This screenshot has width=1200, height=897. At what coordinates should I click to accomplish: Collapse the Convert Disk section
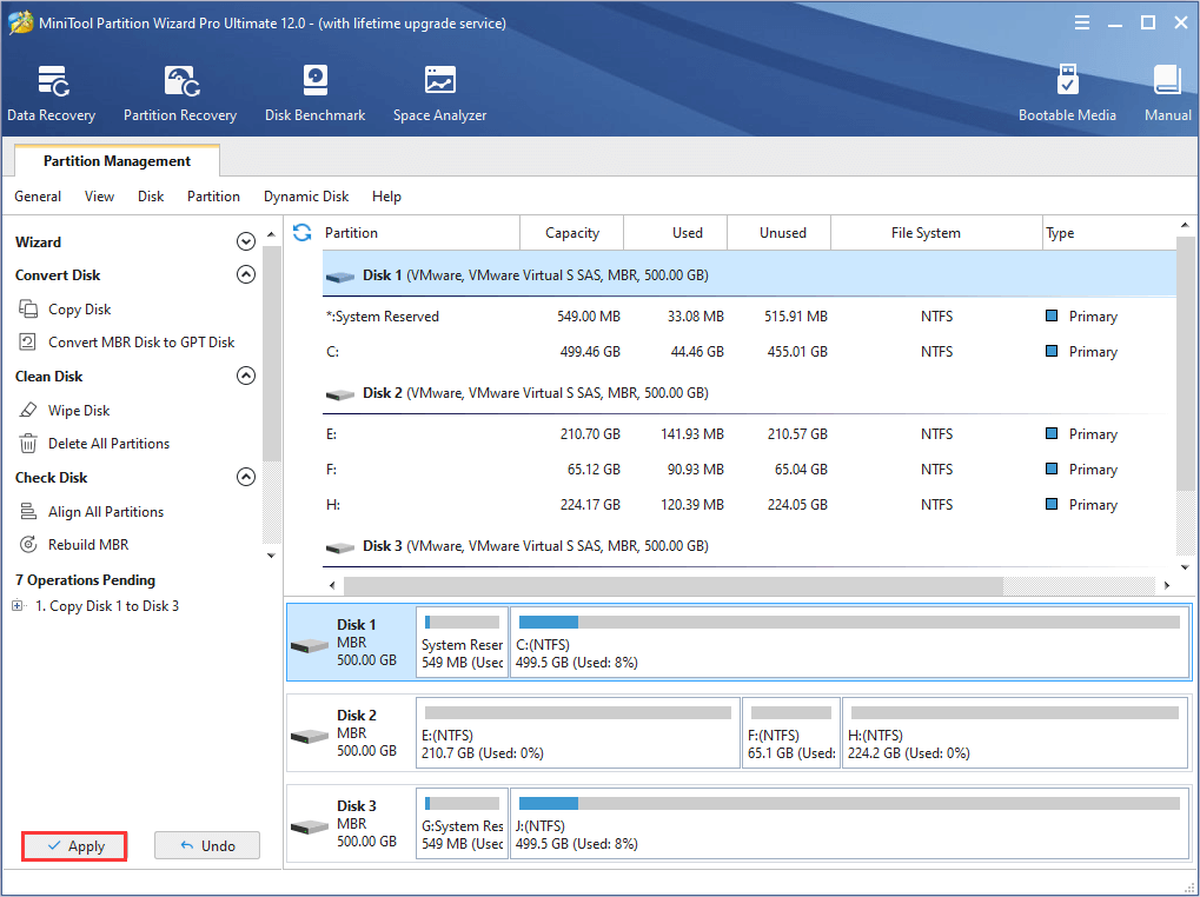[x=246, y=275]
